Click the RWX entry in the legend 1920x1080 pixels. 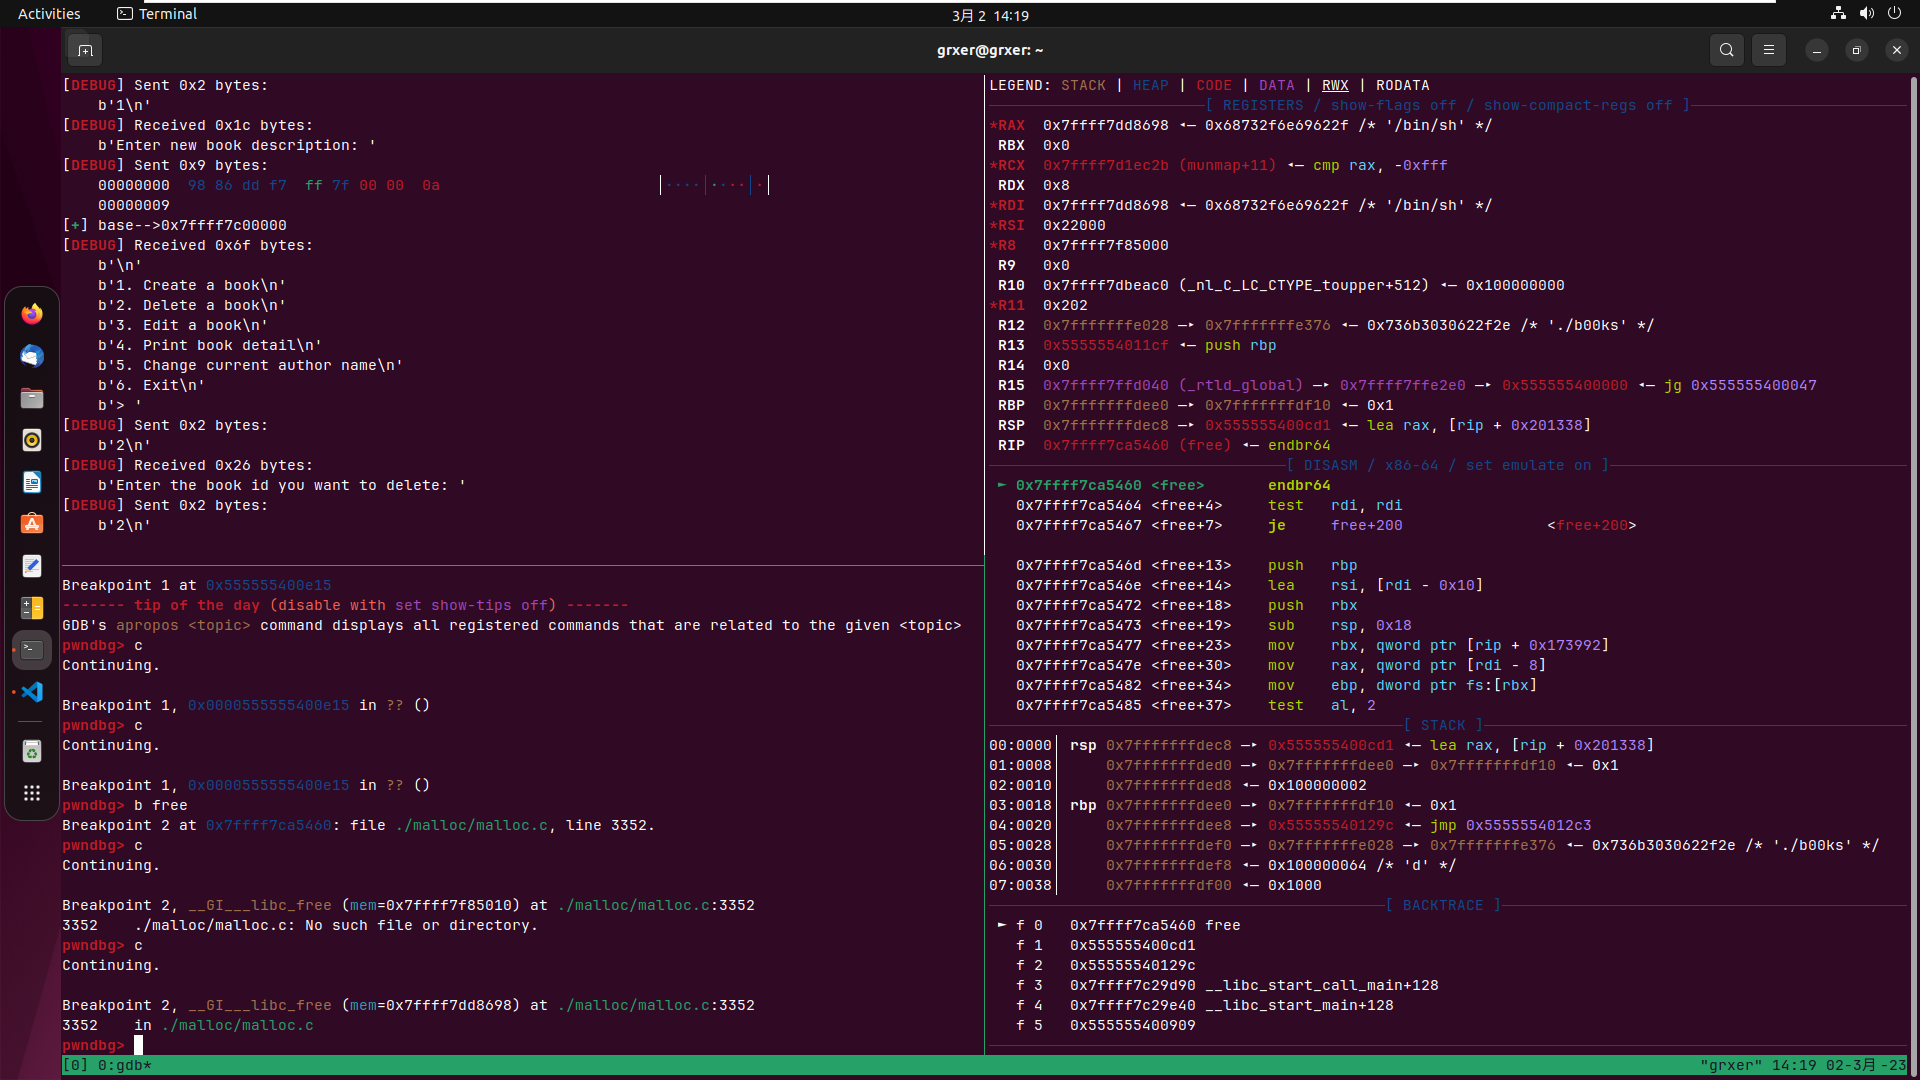click(x=1335, y=86)
